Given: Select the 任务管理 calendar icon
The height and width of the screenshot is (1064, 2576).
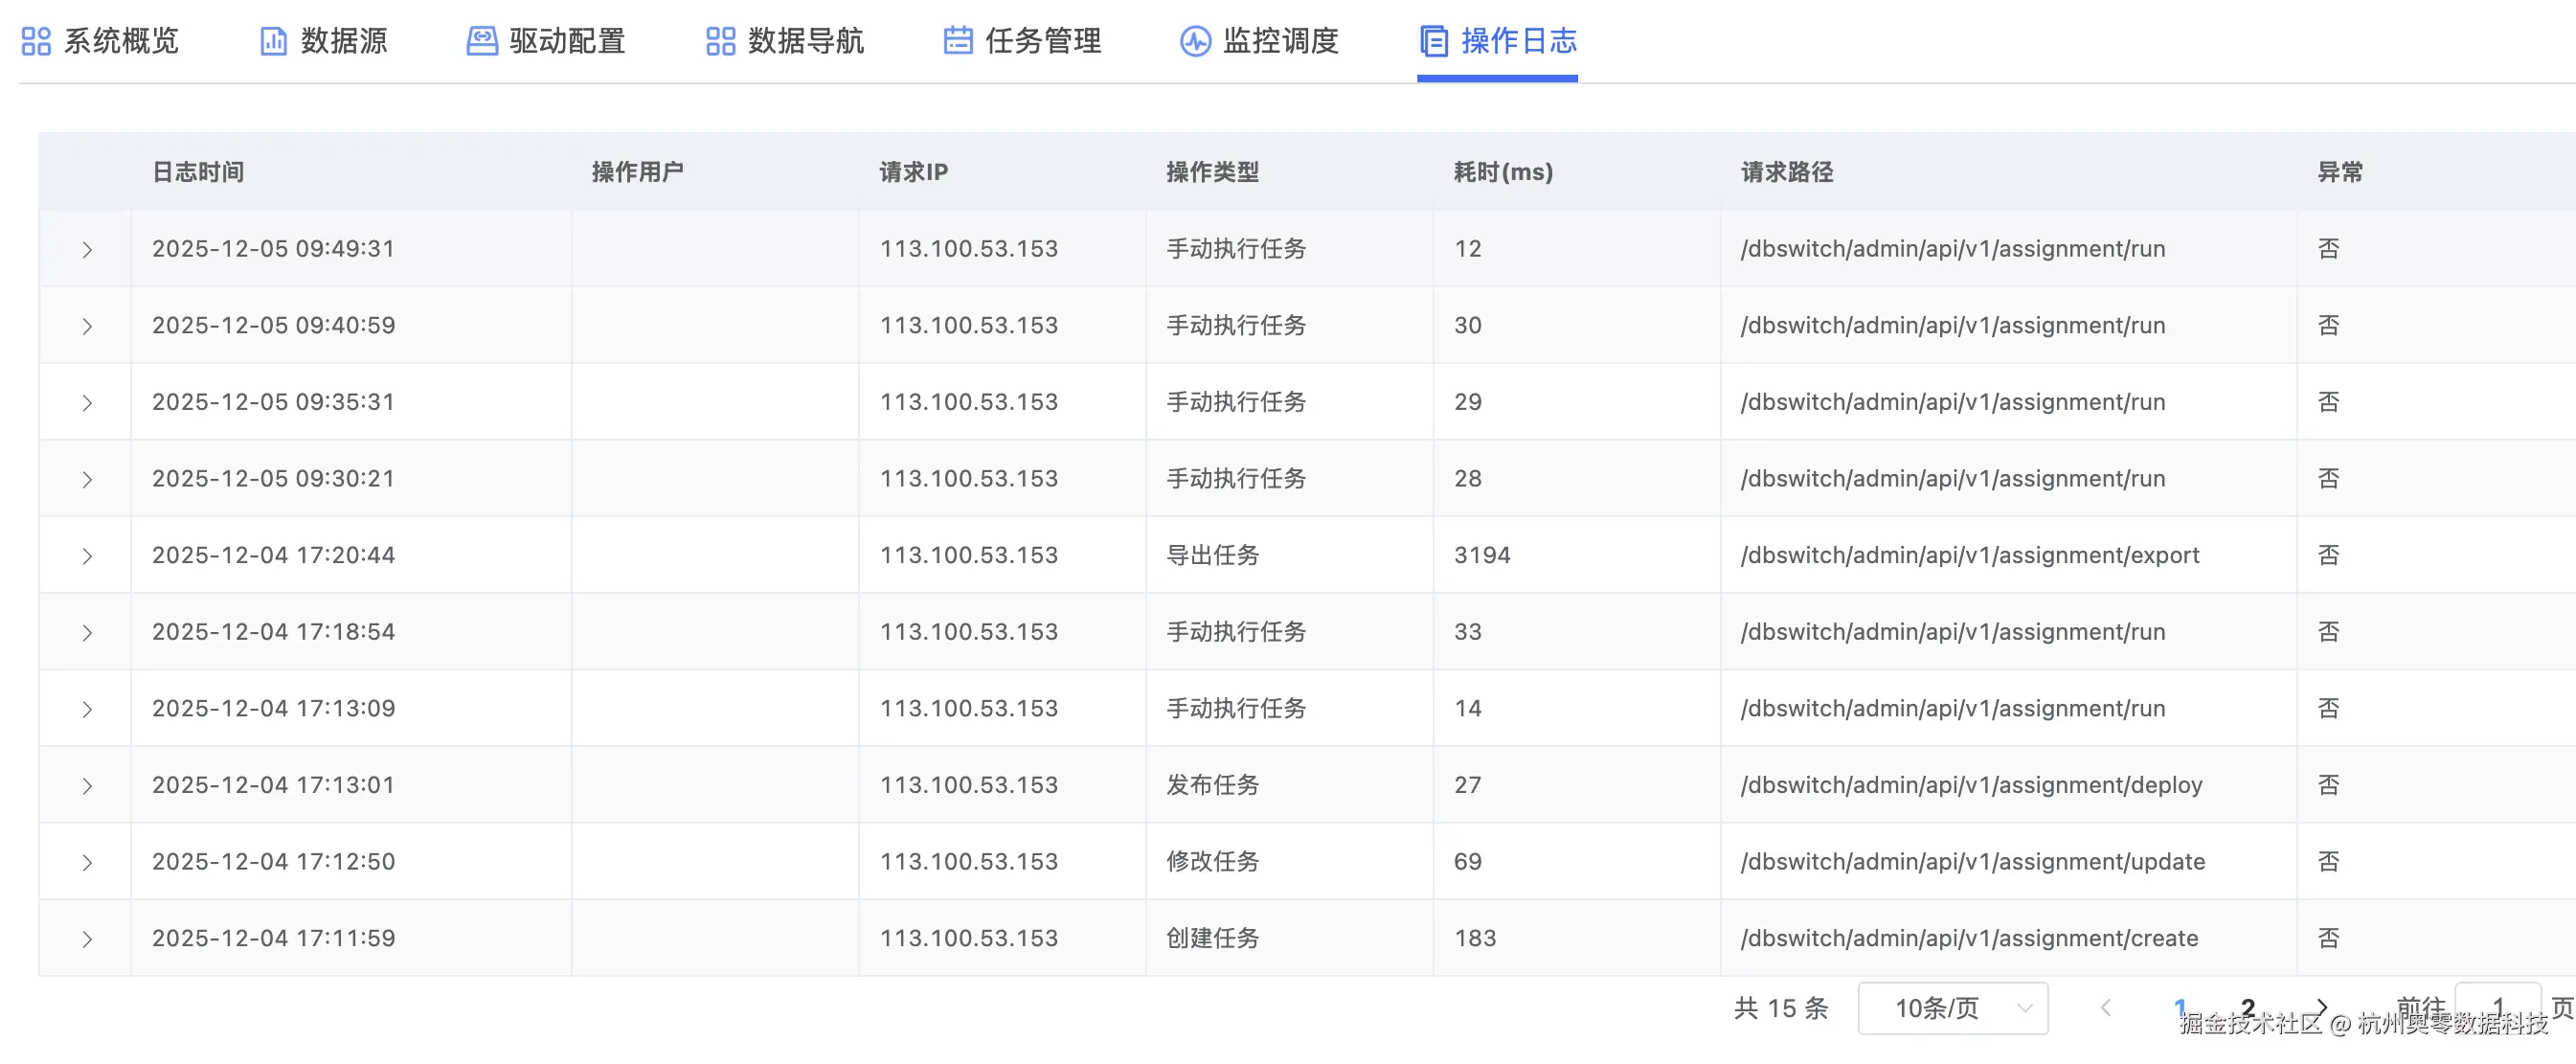Looking at the screenshot, I should click(x=958, y=42).
